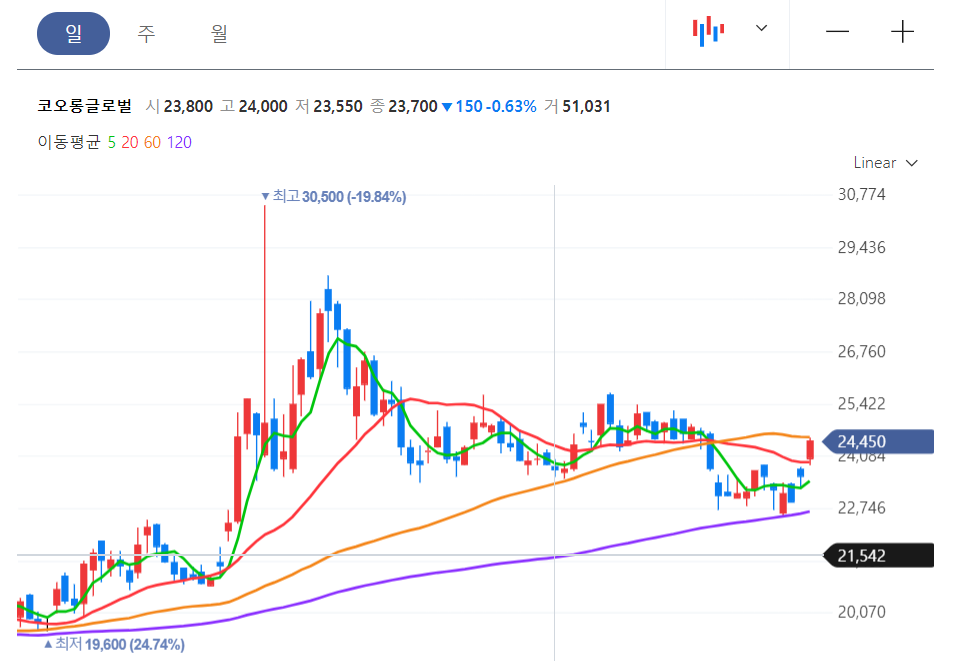Screen dimensions: 954x661
Task: Click the 20,070 price axis label
Action: (x=862, y=612)
